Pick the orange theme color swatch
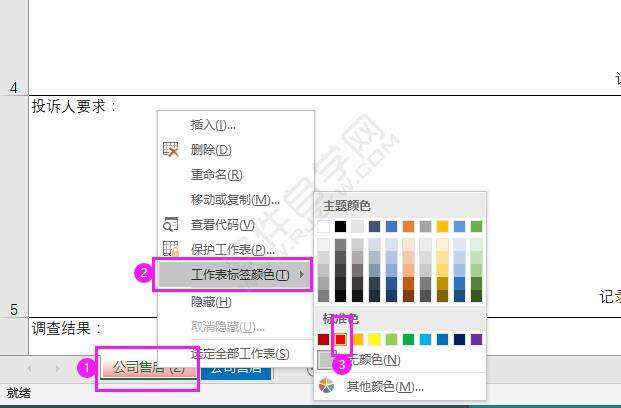This screenshot has height=408, width=621. [x=408, y=227]
